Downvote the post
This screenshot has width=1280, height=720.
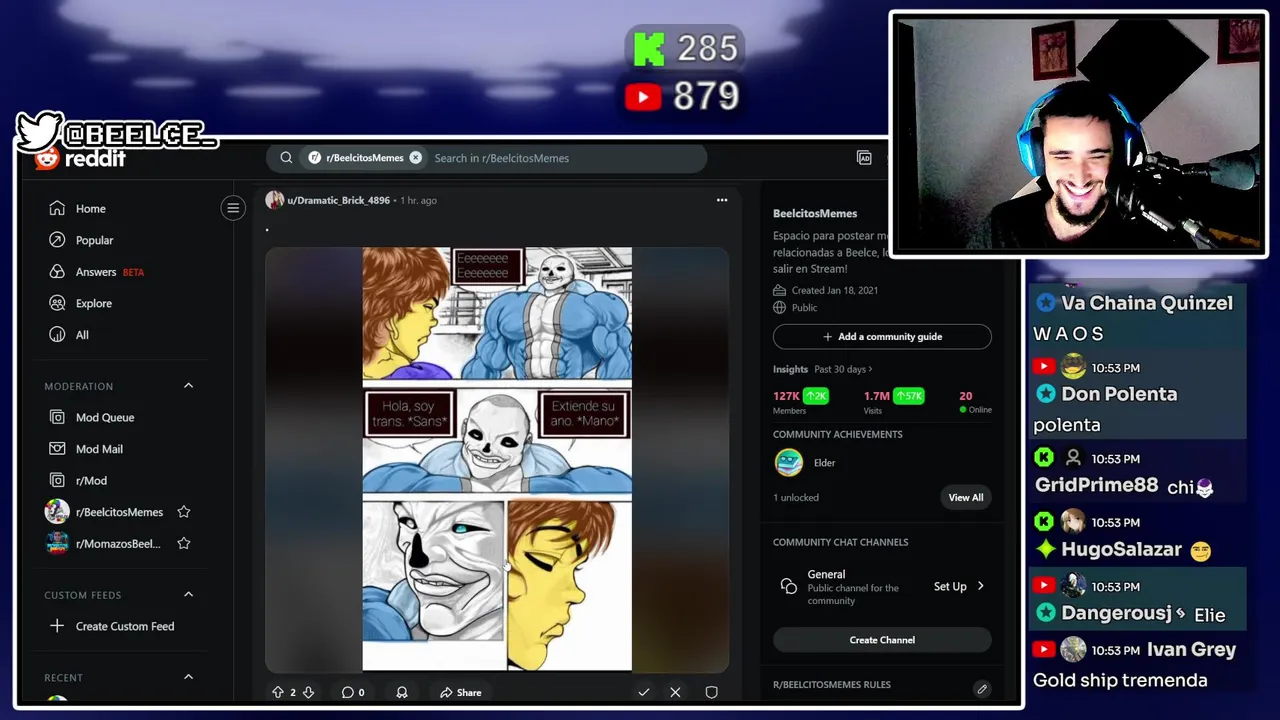click(x=308, y=692)
